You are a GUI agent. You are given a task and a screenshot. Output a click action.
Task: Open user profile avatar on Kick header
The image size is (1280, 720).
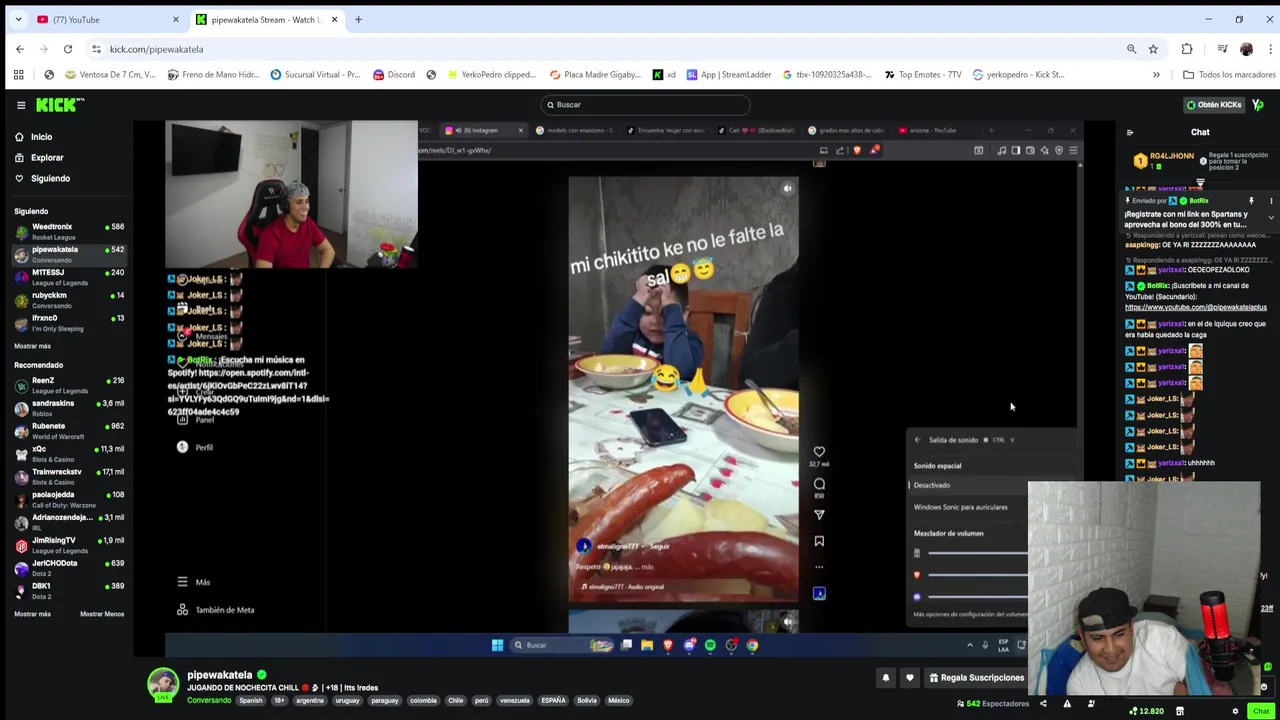point(1258,105)
